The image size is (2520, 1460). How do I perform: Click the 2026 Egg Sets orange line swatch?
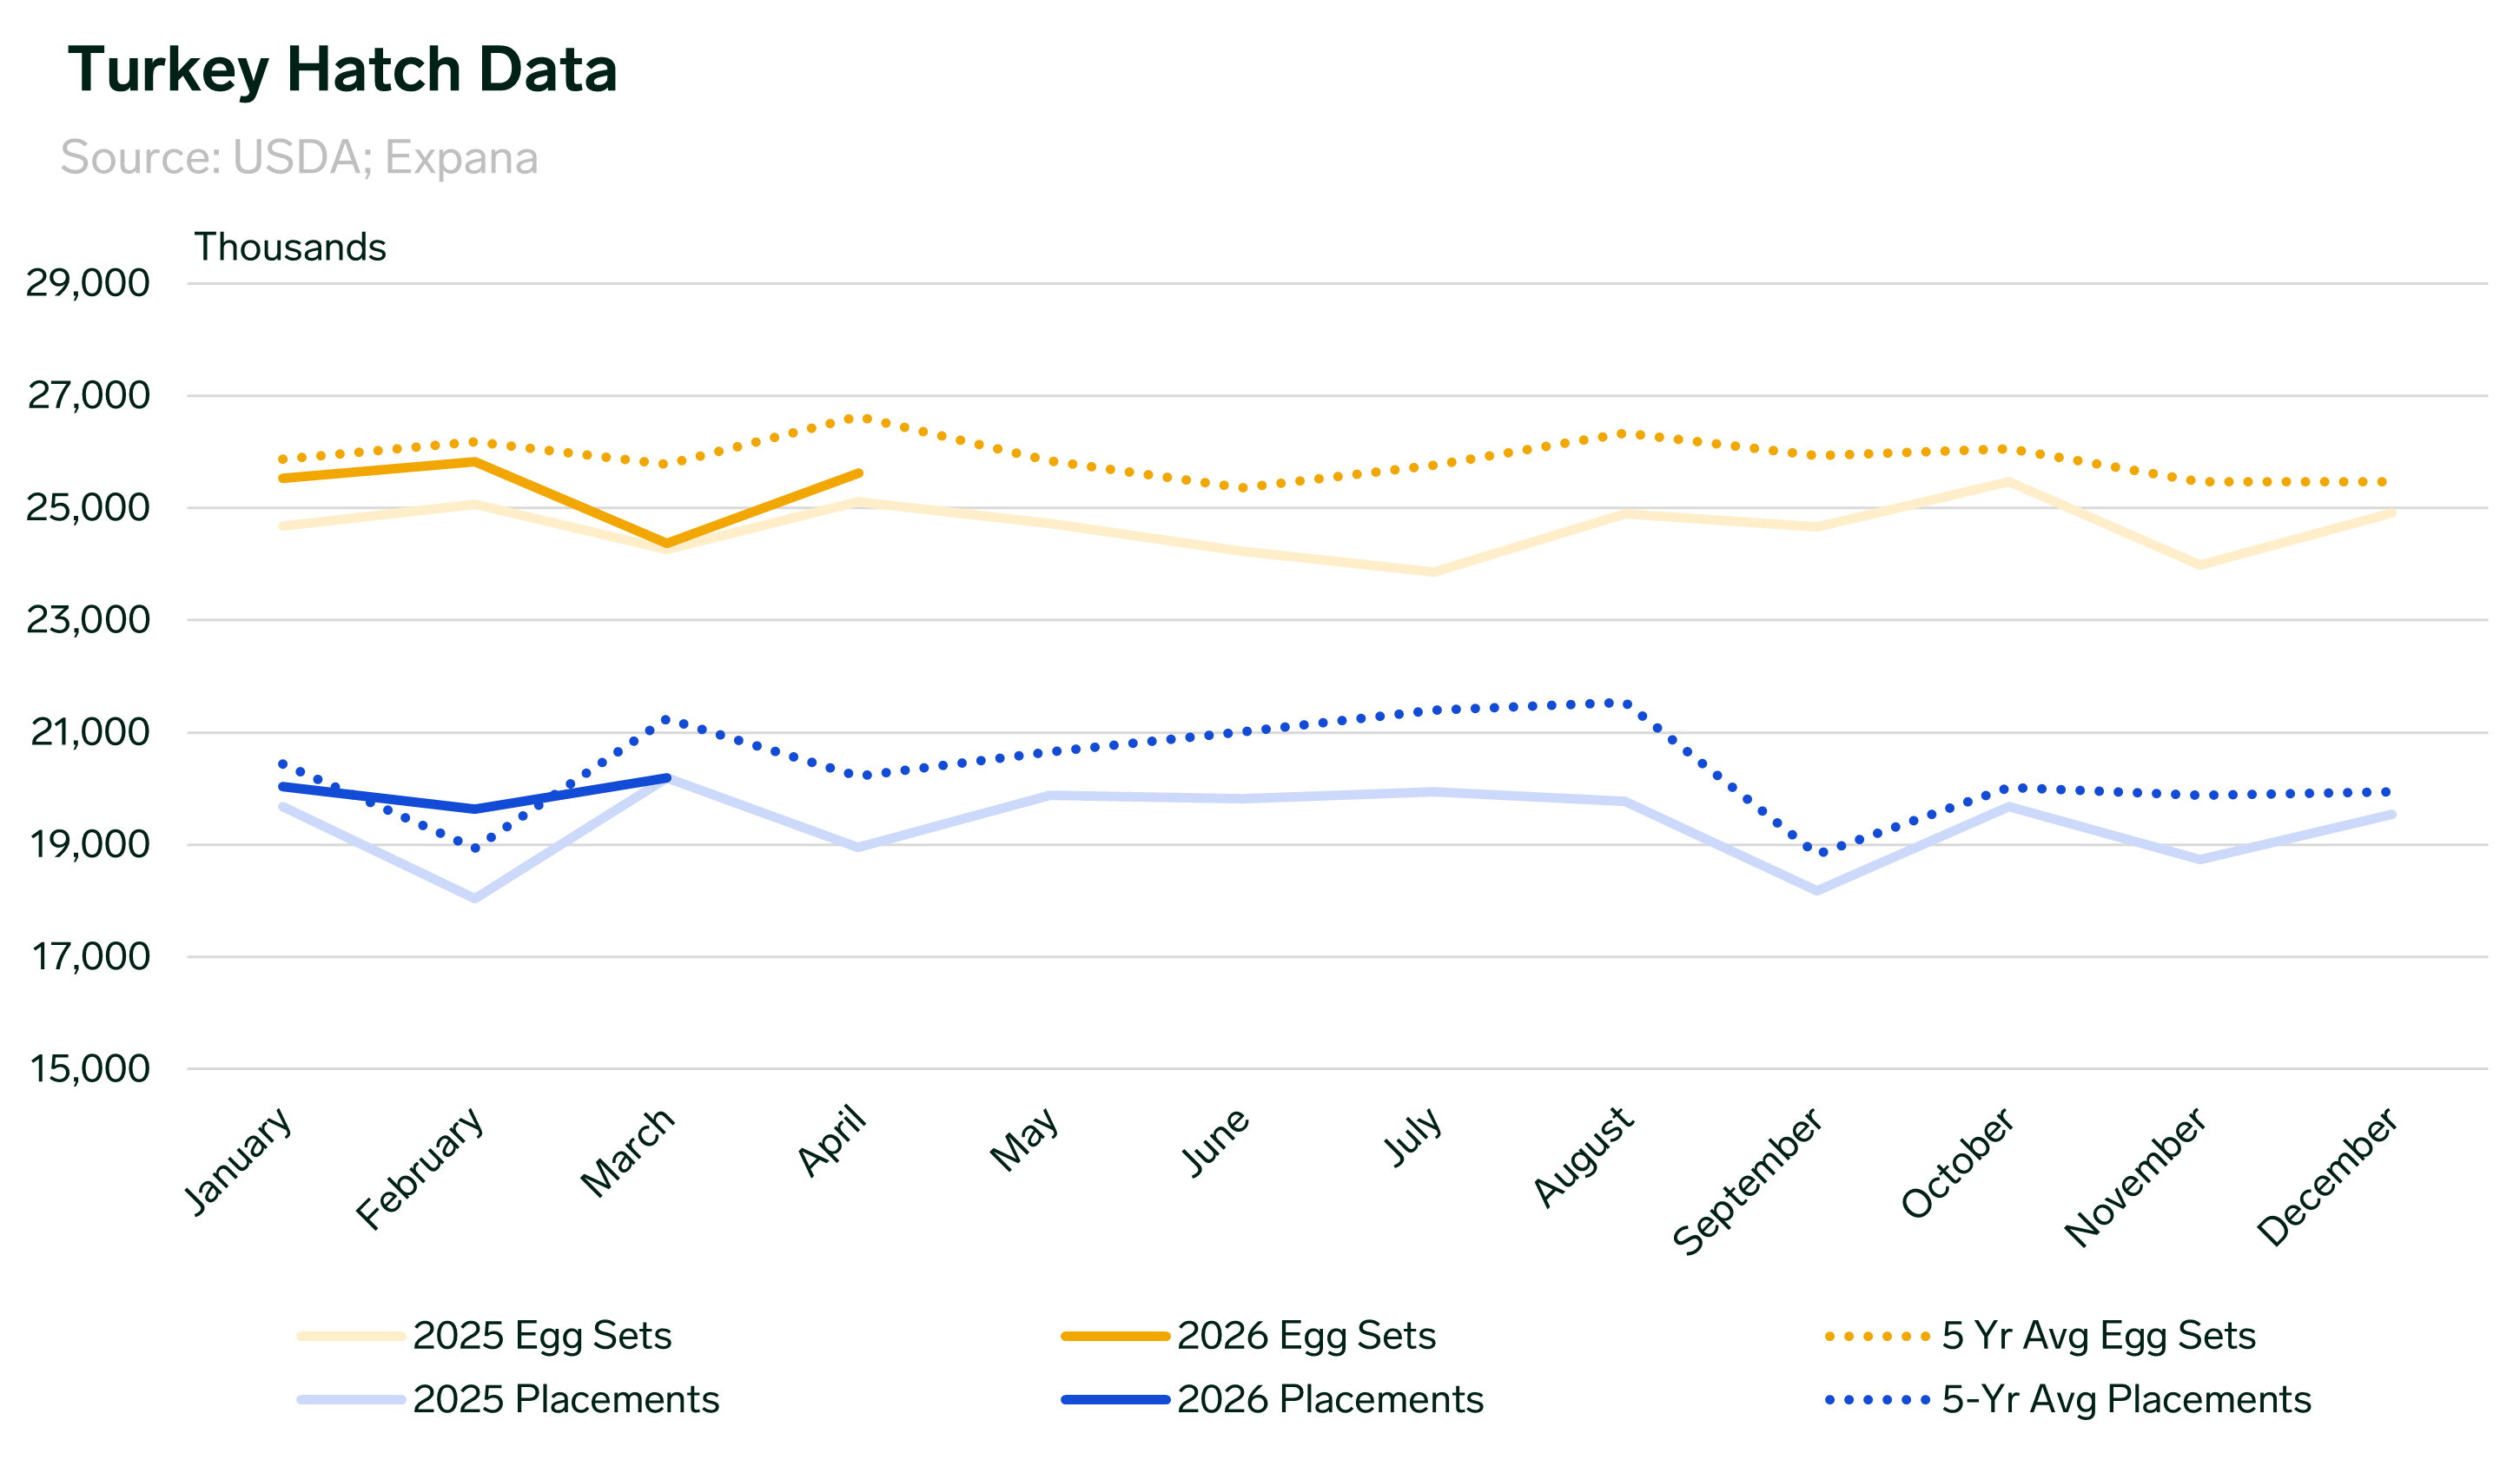[x=1115, y=1337]
